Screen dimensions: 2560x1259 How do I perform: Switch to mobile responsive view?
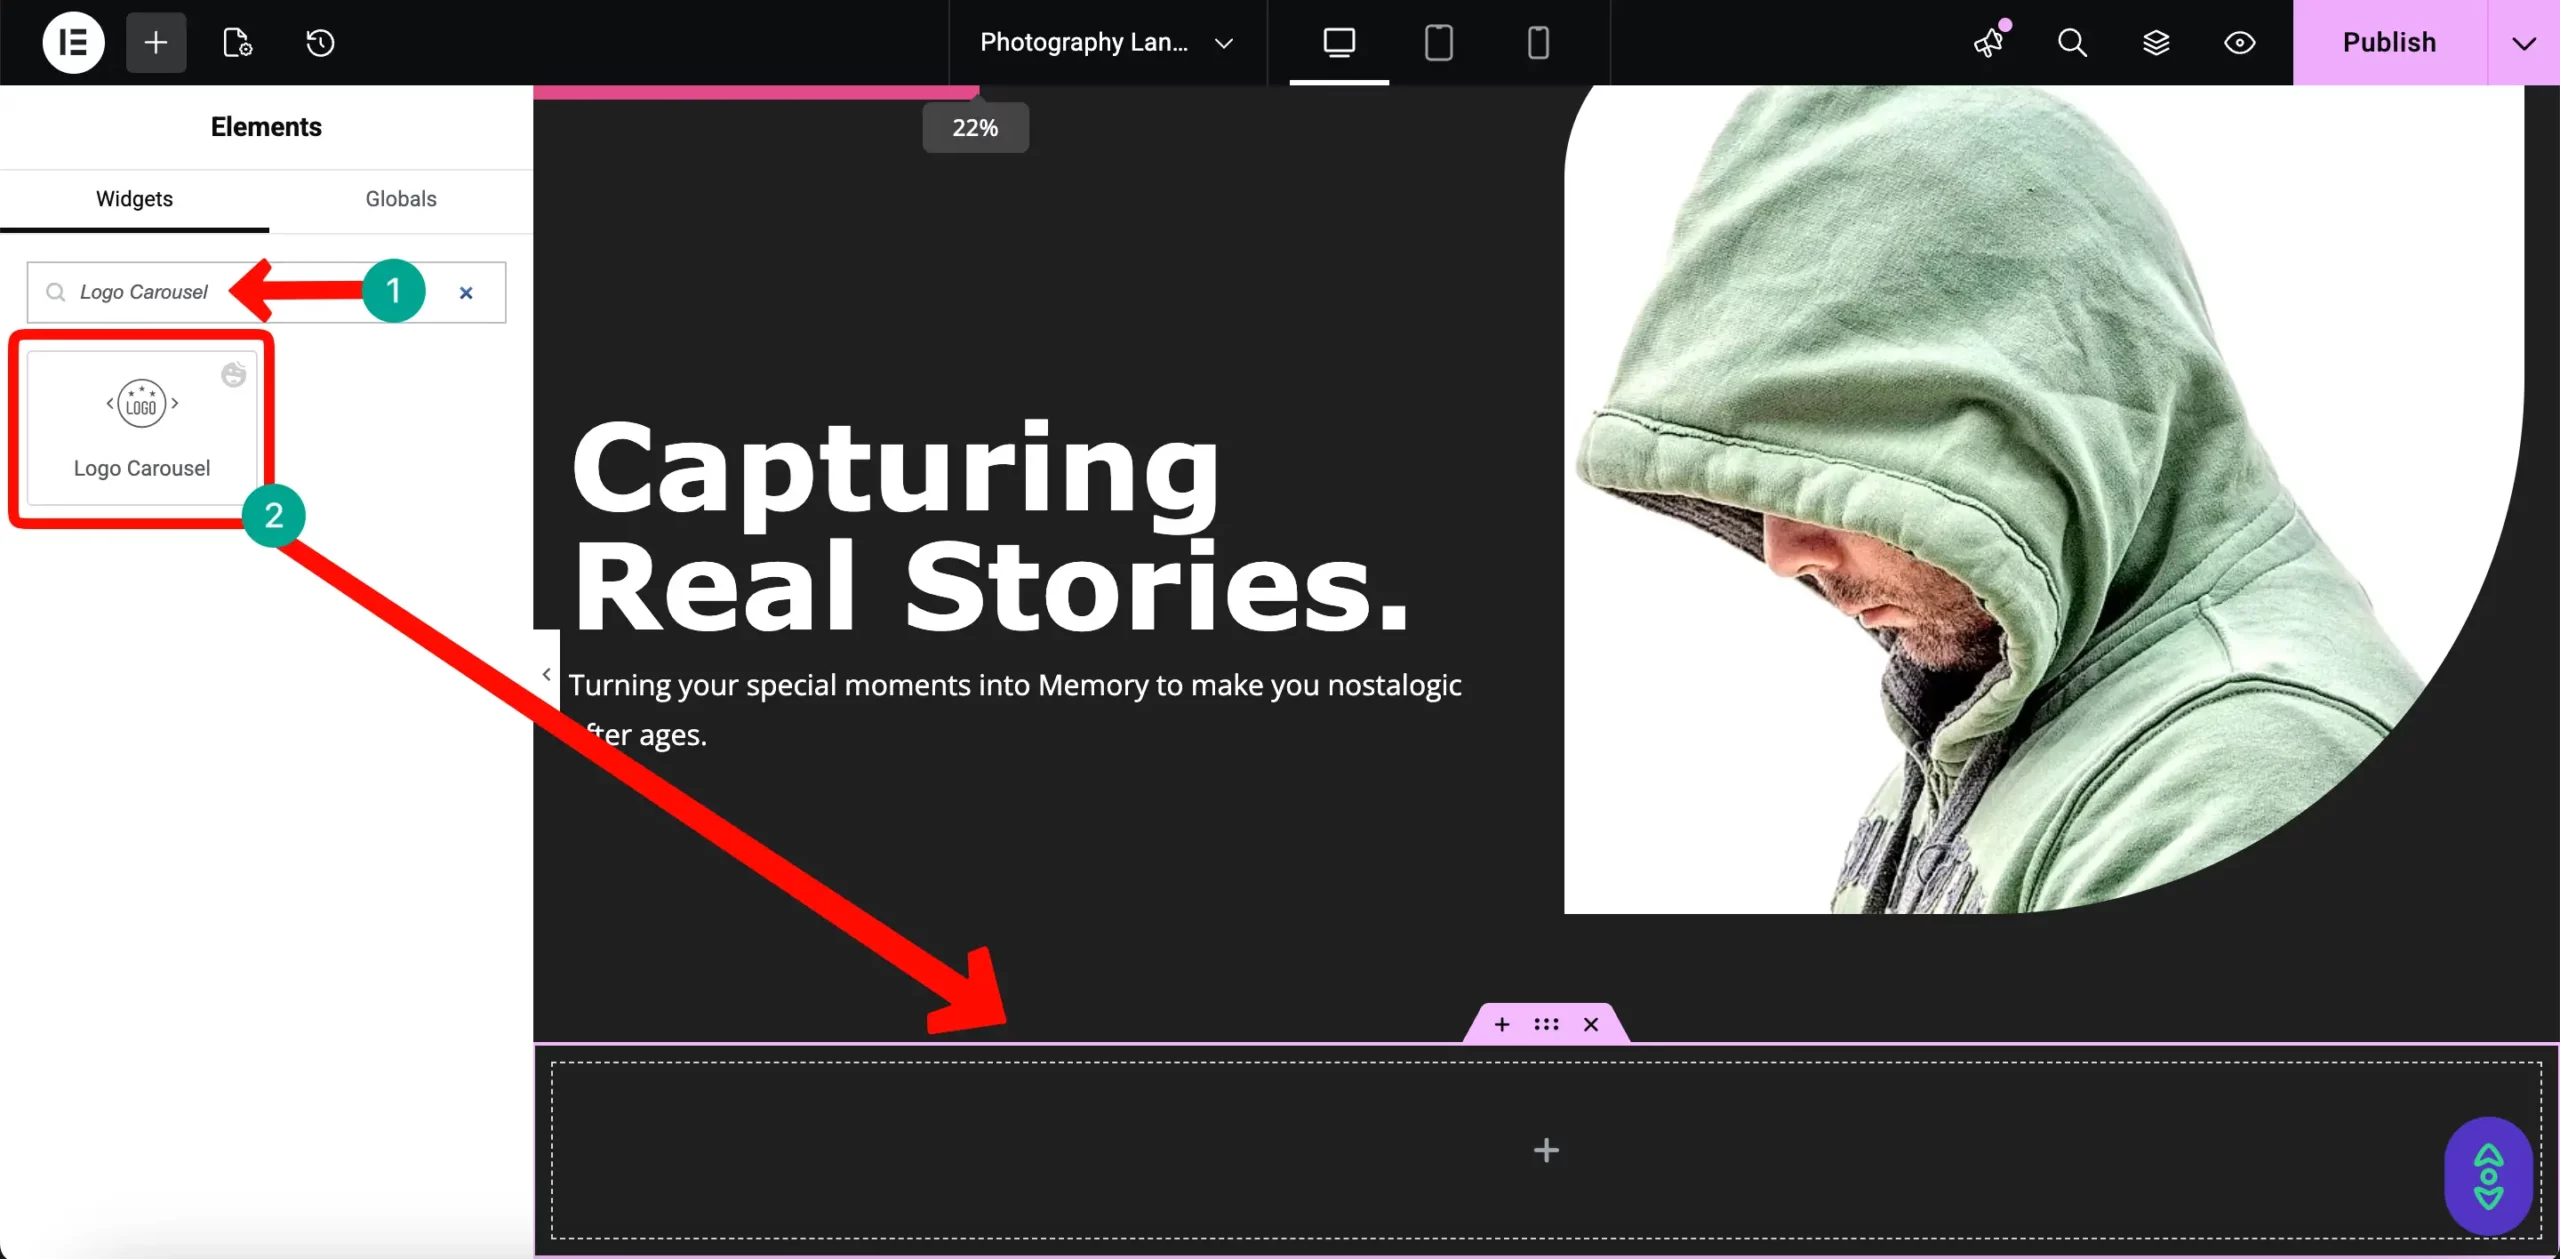point(1538,42)
